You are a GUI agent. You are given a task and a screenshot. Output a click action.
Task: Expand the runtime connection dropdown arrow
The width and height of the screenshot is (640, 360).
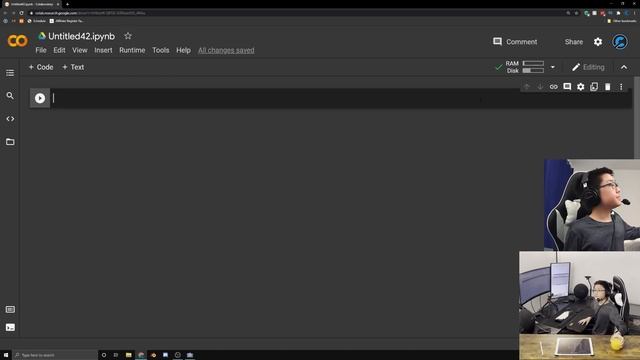552,67
